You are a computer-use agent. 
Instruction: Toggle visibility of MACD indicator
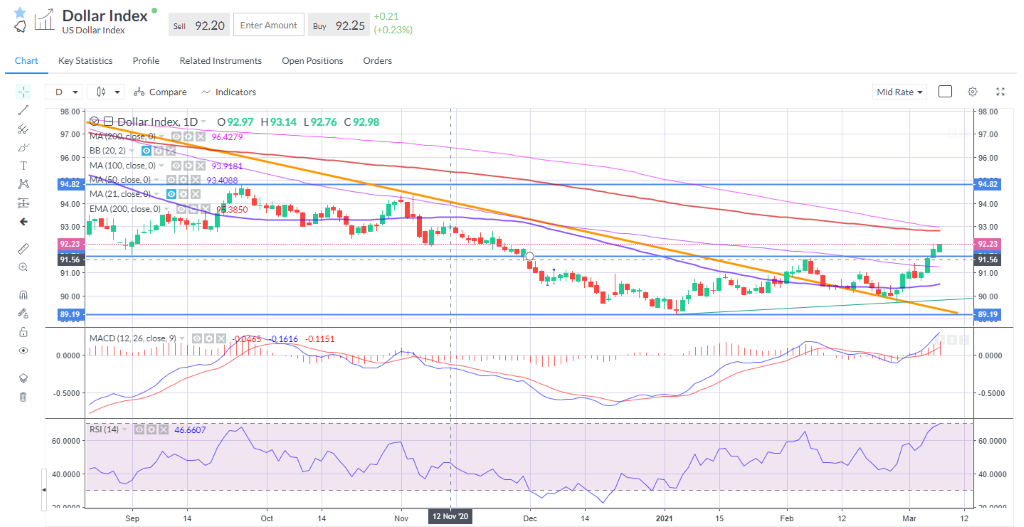[197, 338]
